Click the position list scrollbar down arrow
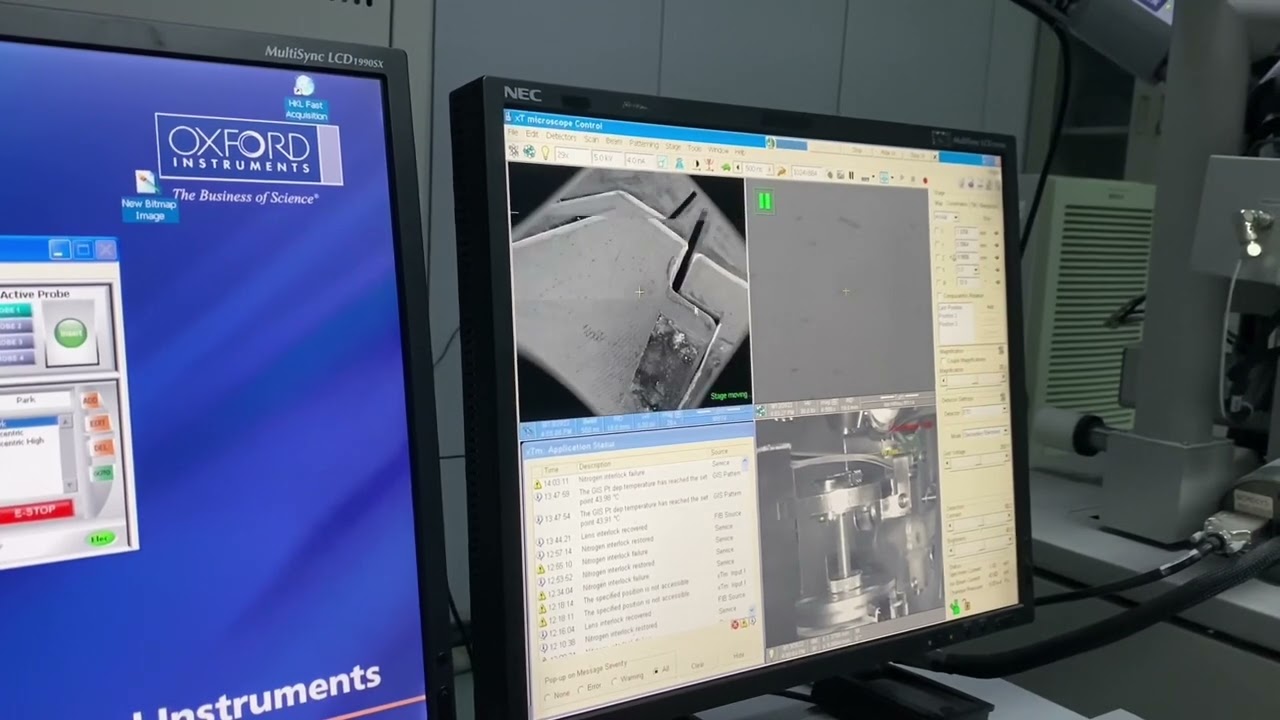Viewport: 1280px width, 720px height. tap(70, 485)
